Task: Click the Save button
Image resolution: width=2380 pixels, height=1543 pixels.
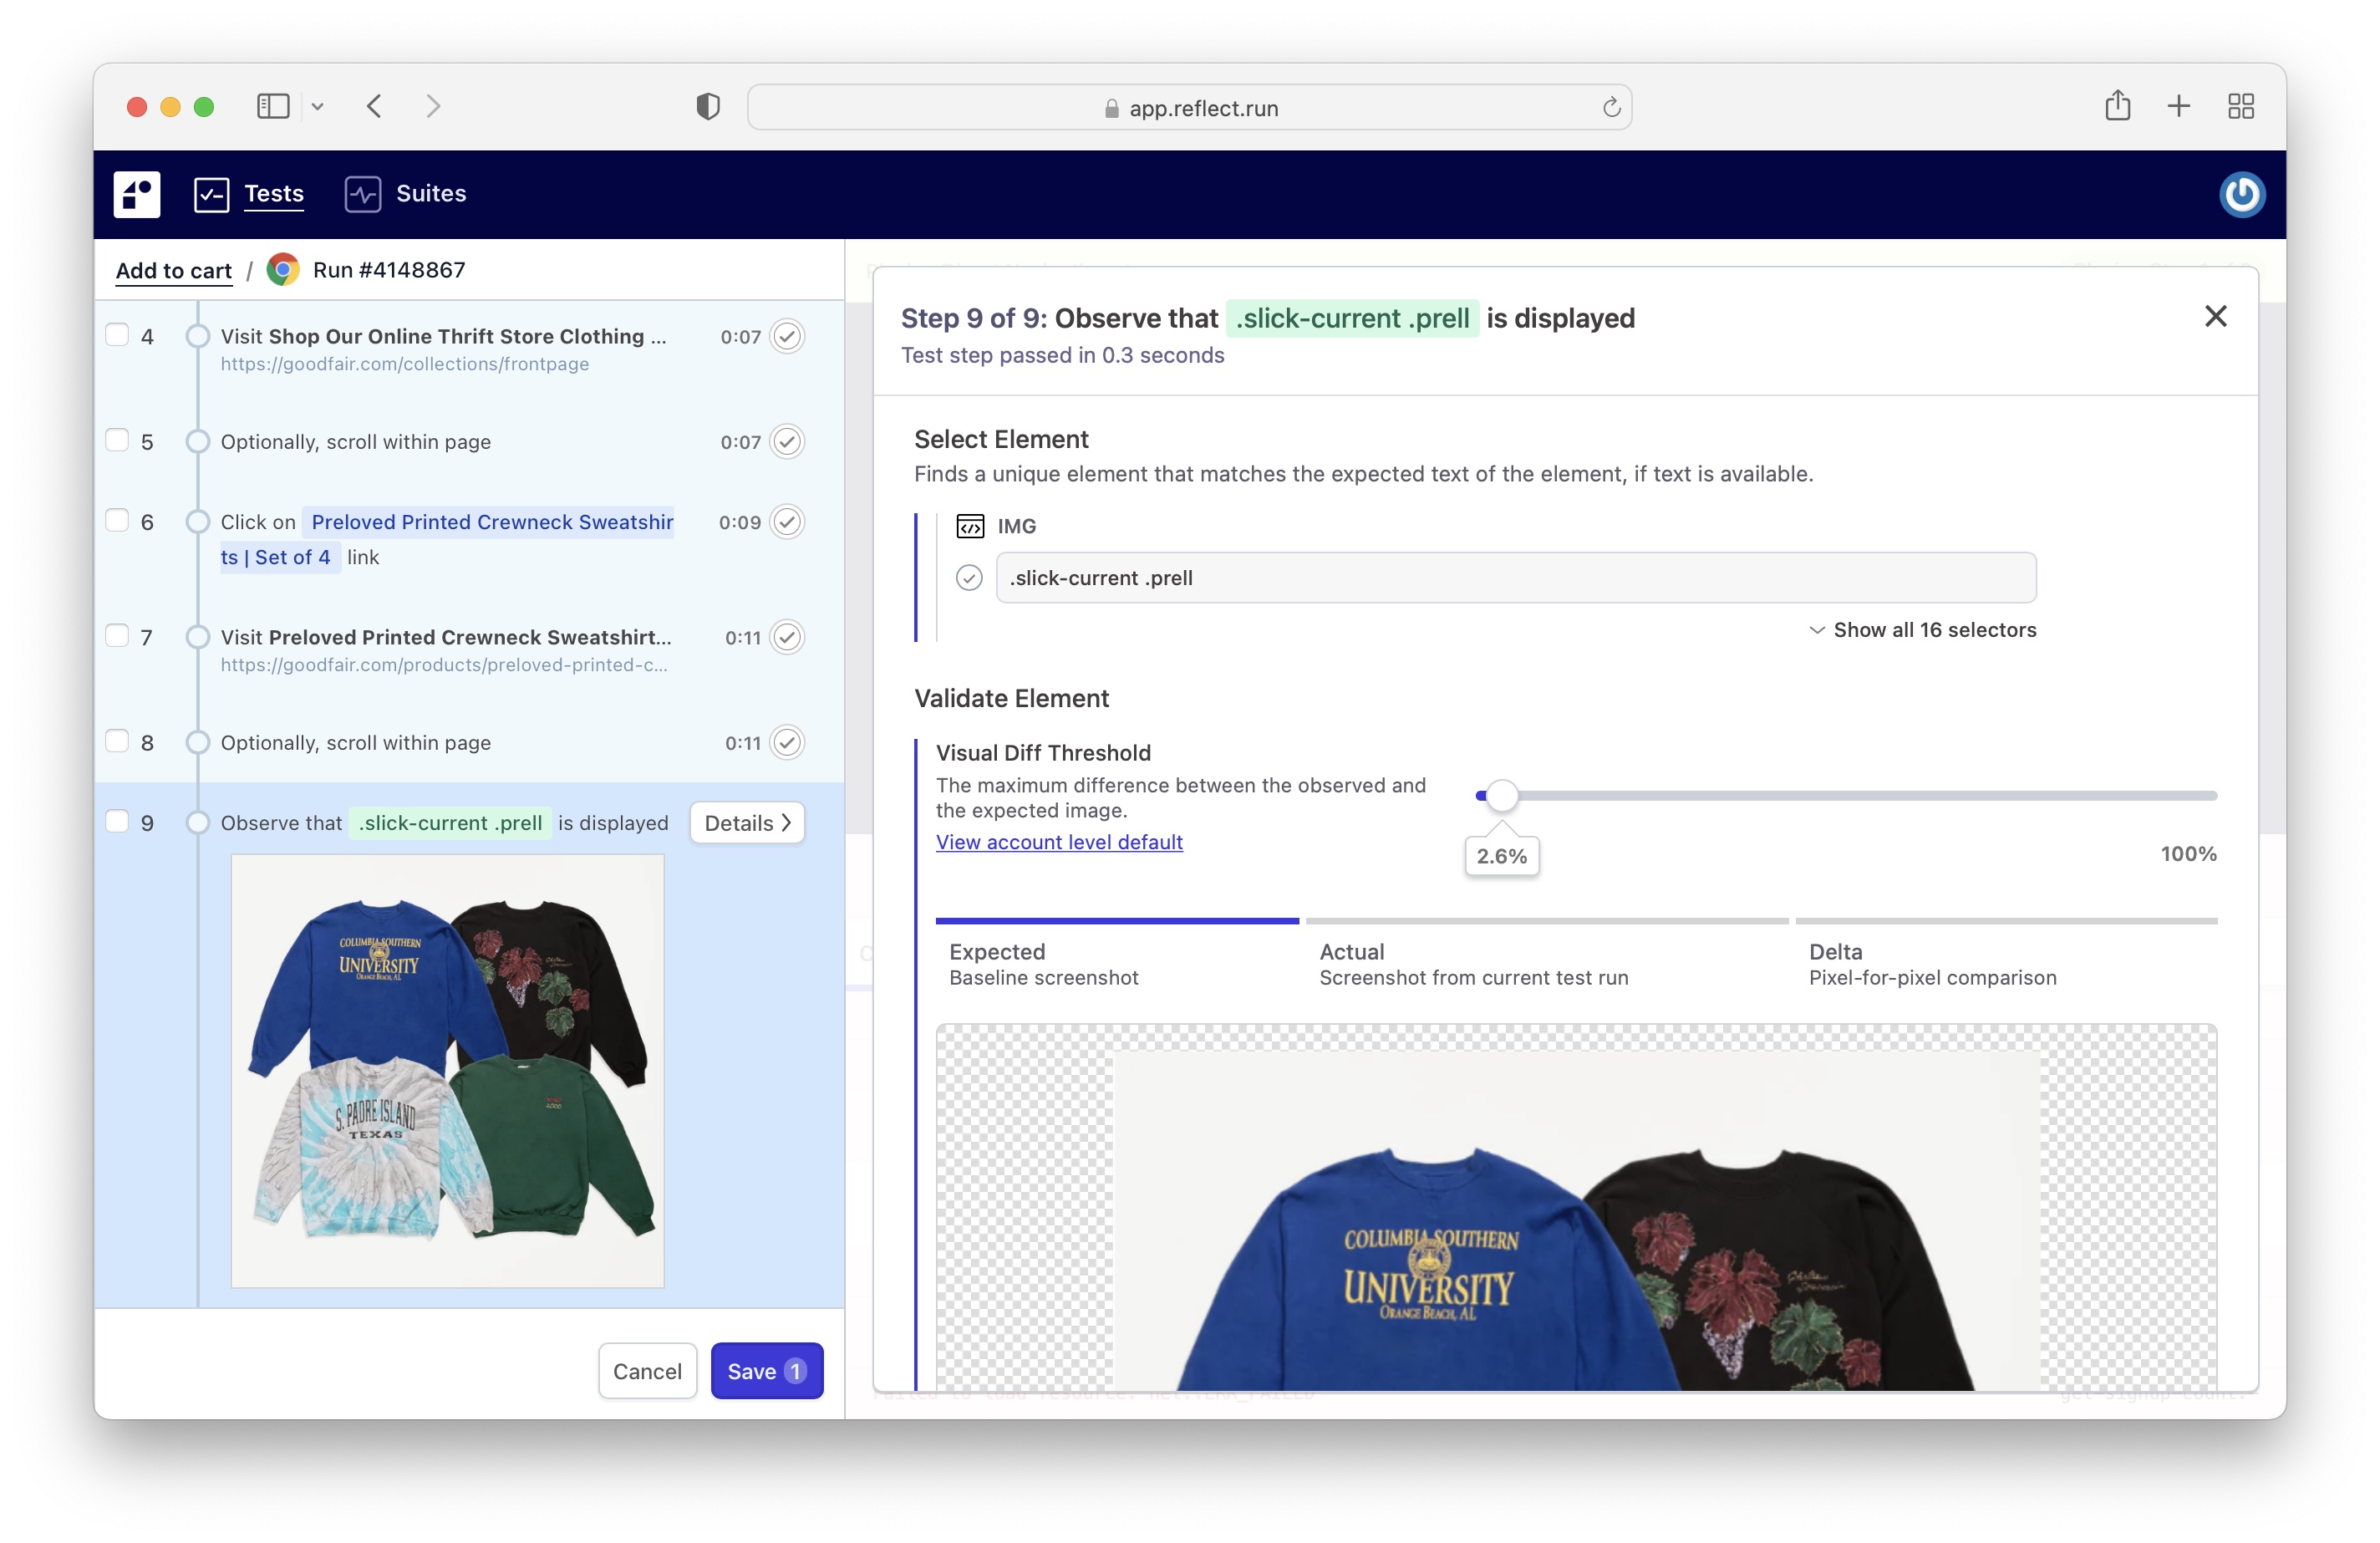Action: click(766, 1371)
